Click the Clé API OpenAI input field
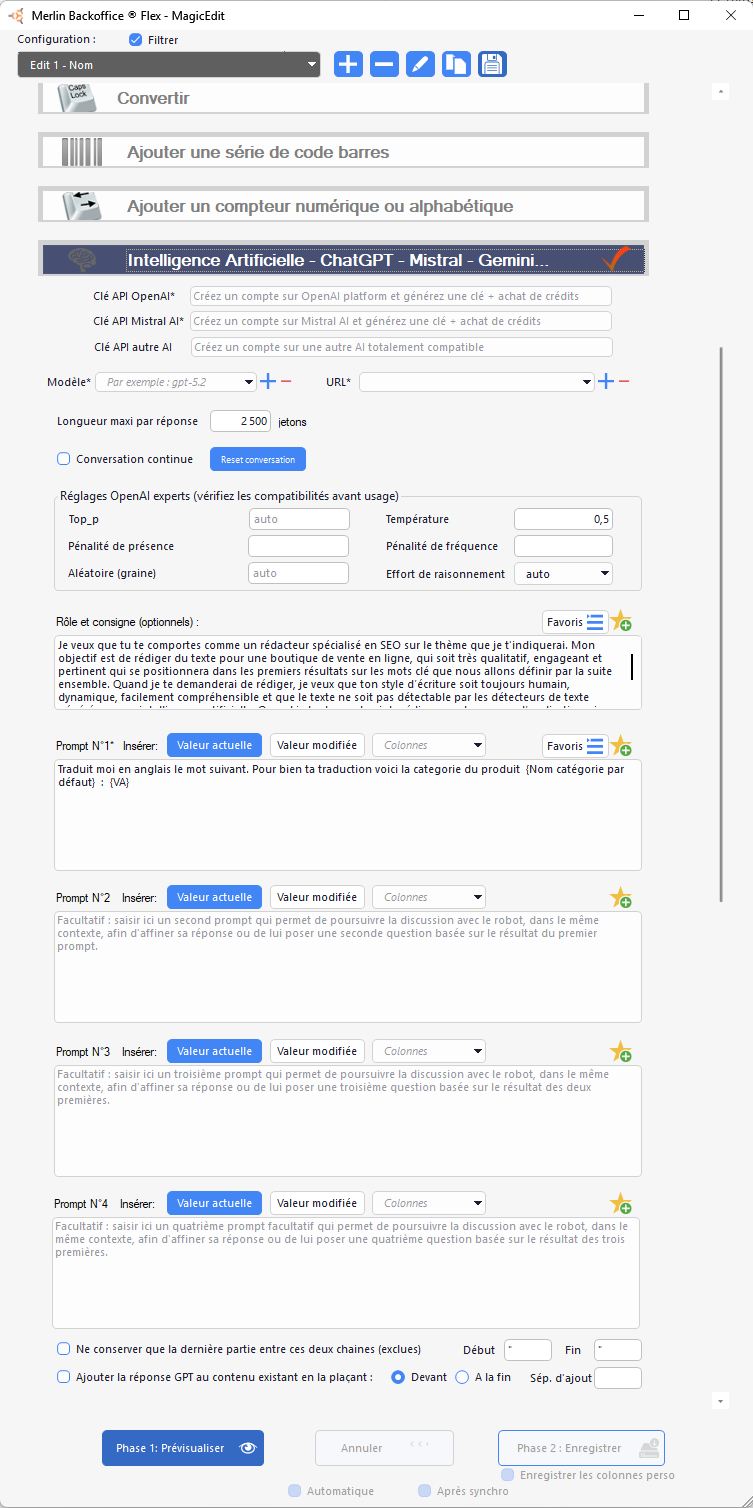 tap(400, 296)
